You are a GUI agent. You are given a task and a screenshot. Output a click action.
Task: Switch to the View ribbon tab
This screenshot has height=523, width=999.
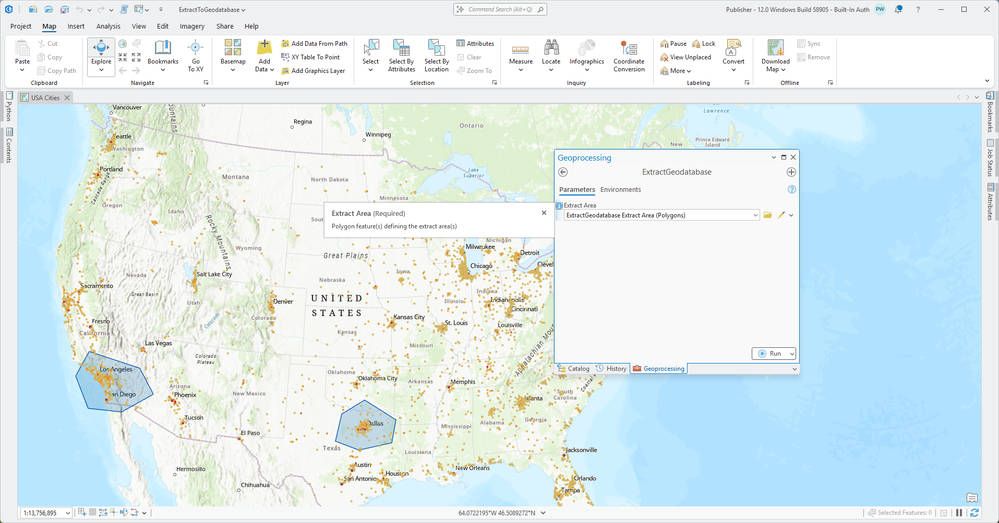139,26
